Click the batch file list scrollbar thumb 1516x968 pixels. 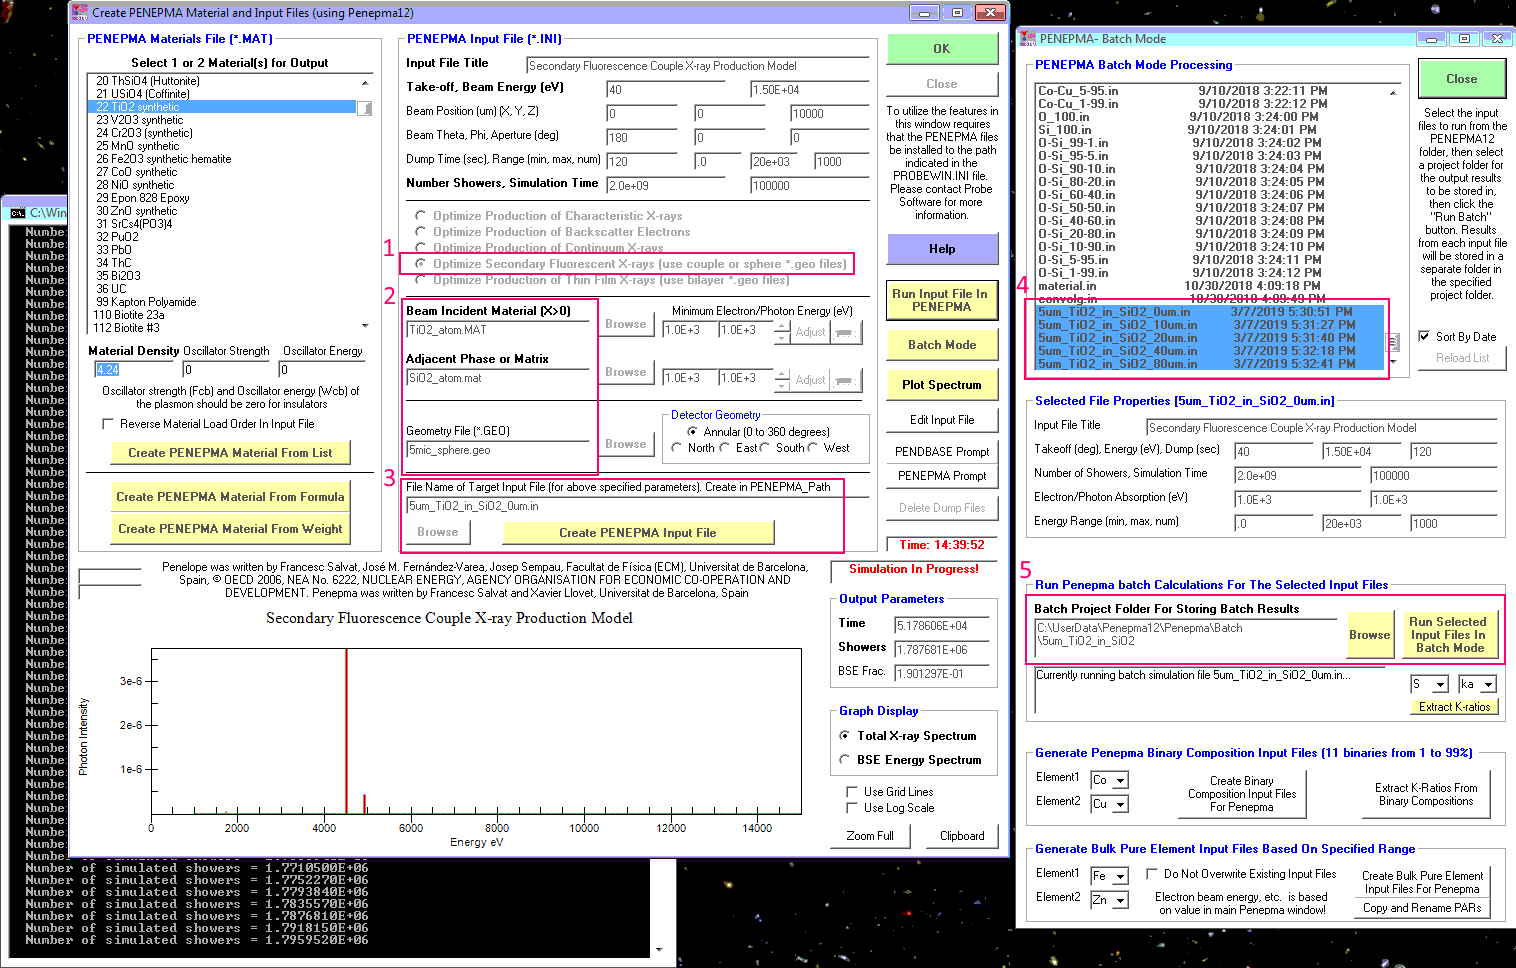pyautogui.click(x=1391, y=342)
